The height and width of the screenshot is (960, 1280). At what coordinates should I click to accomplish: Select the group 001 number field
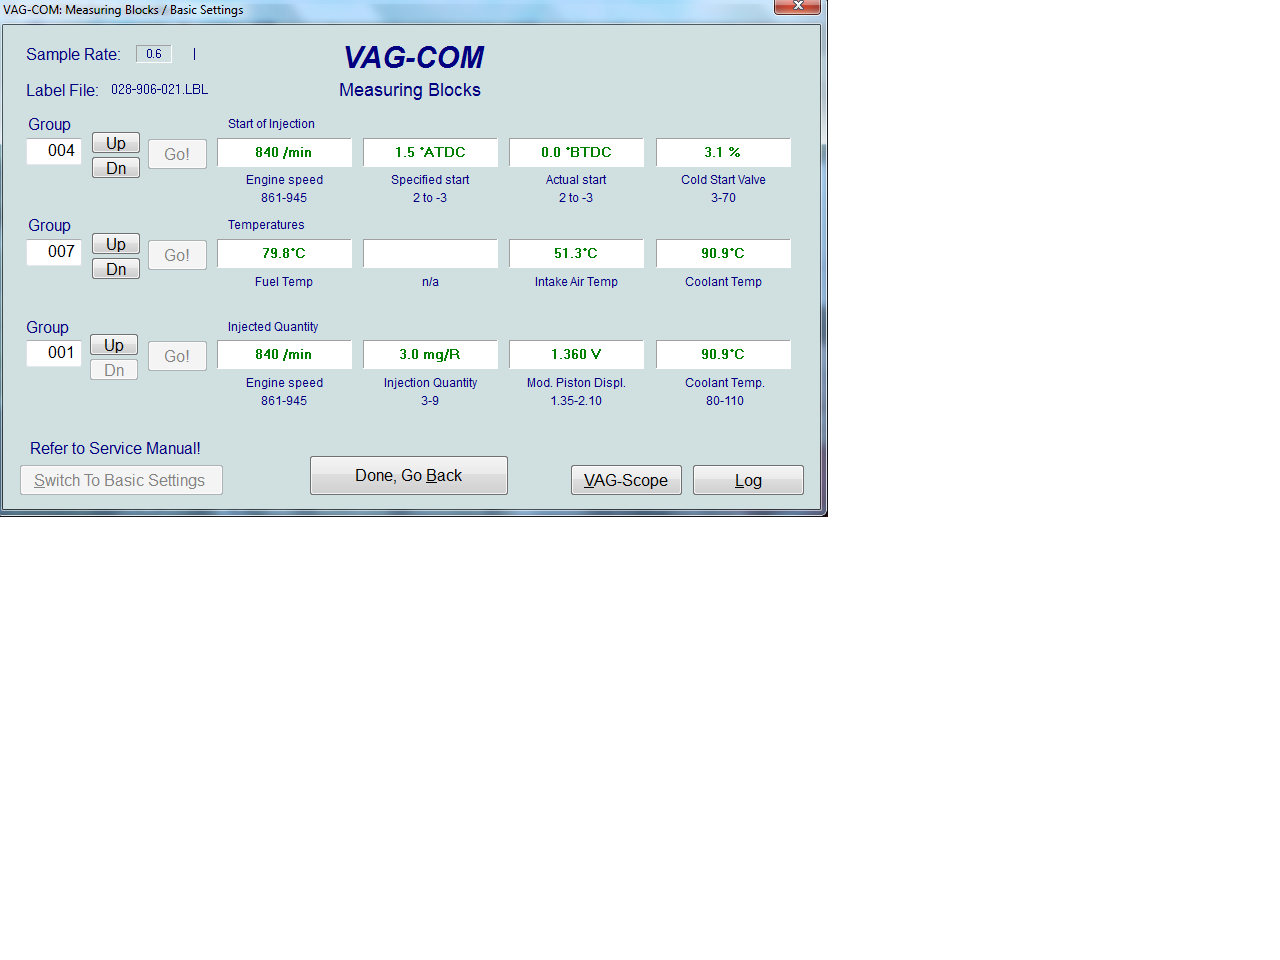[x=54, y=353]
